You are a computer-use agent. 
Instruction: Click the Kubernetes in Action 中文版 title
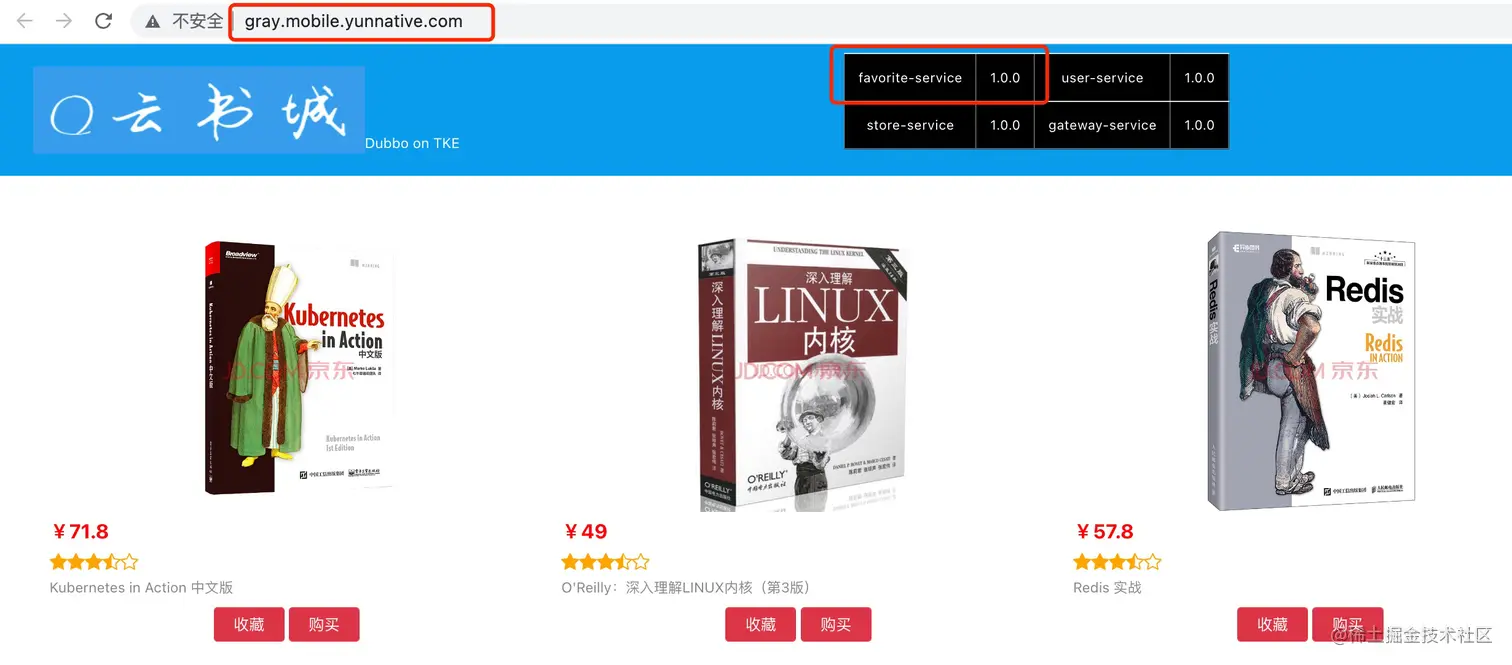[x=141, y=587]
